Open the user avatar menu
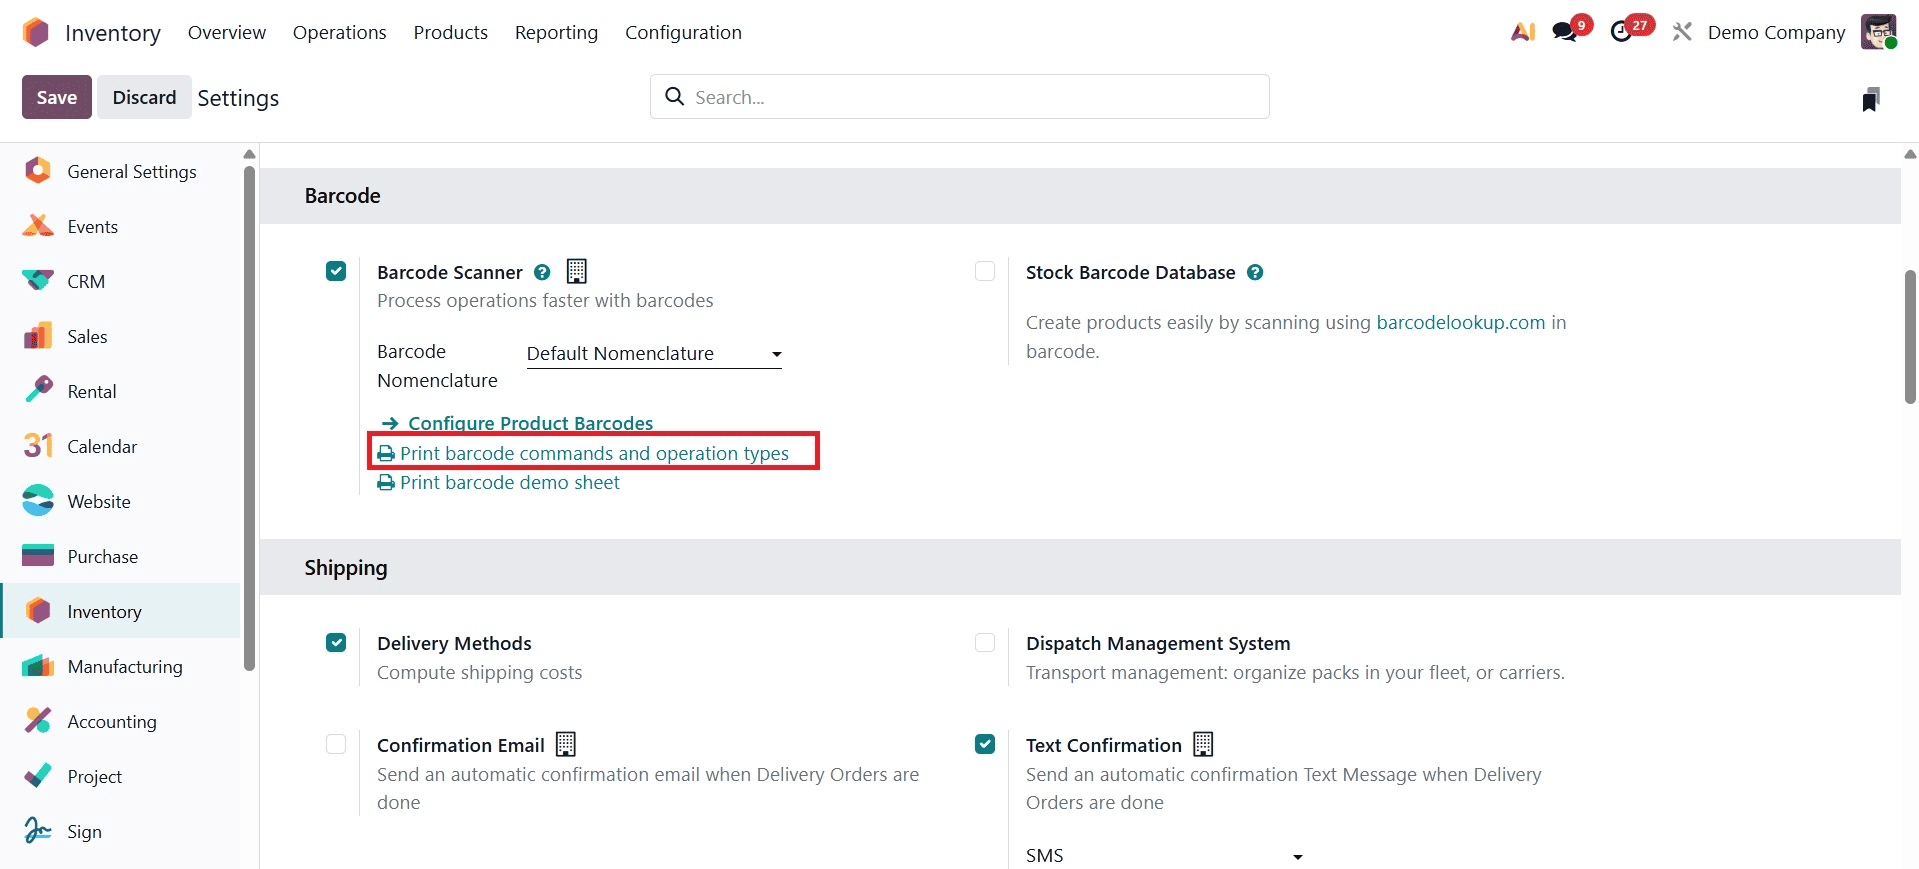 (x=1879, y=32)
